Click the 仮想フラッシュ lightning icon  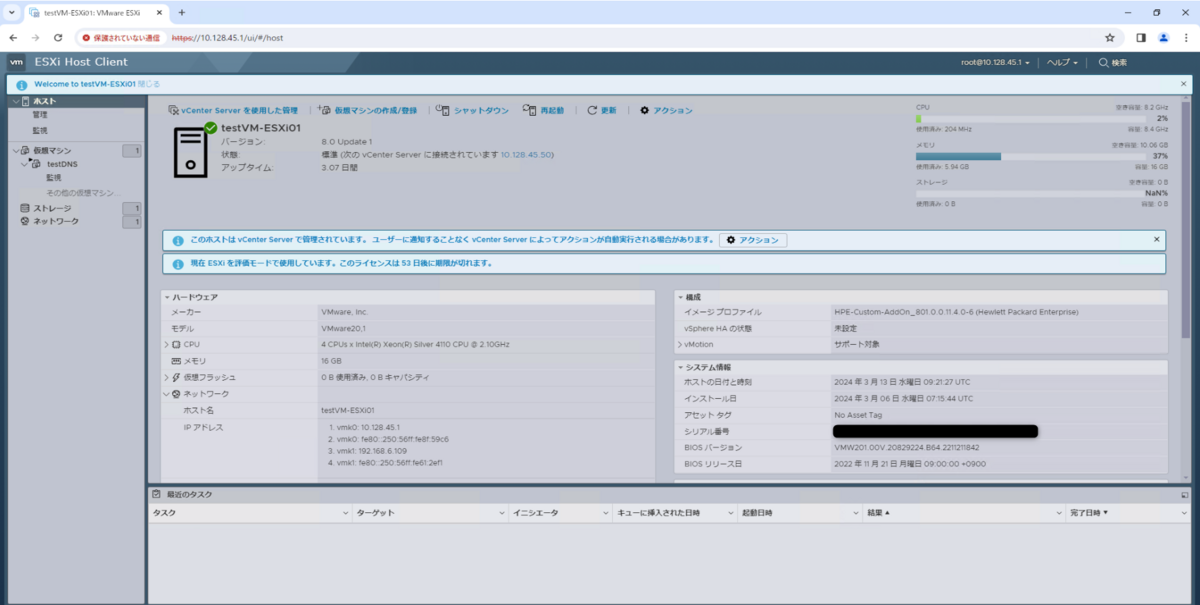pos(176,377)
